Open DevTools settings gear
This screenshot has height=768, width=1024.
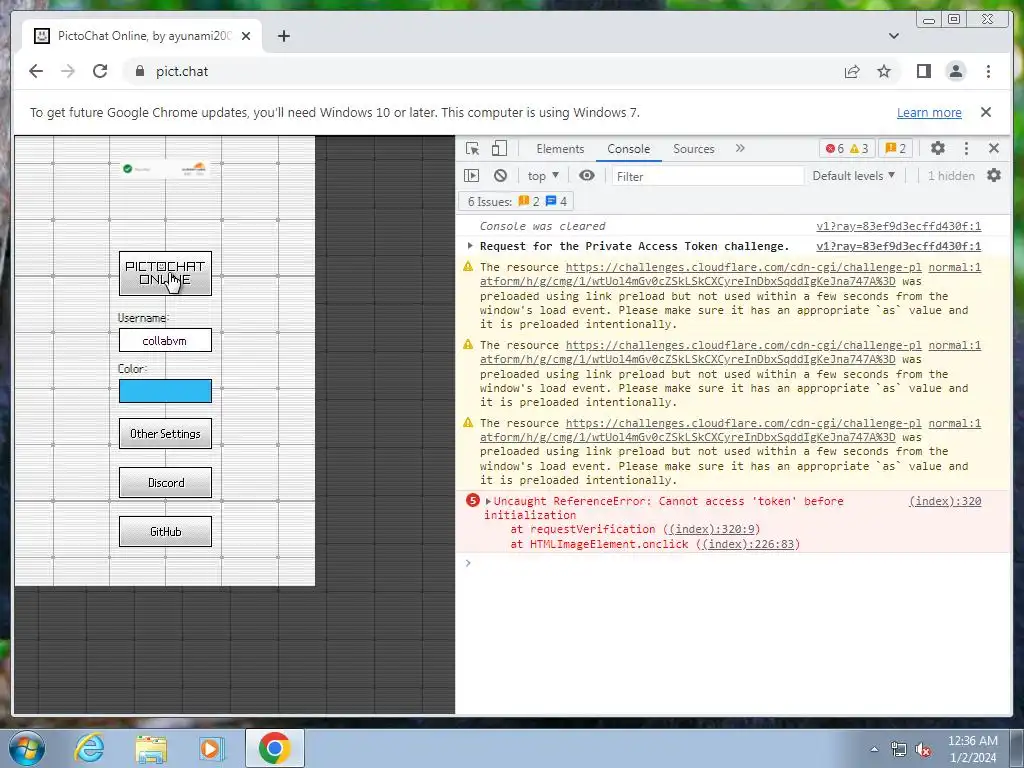click(938, 148)
